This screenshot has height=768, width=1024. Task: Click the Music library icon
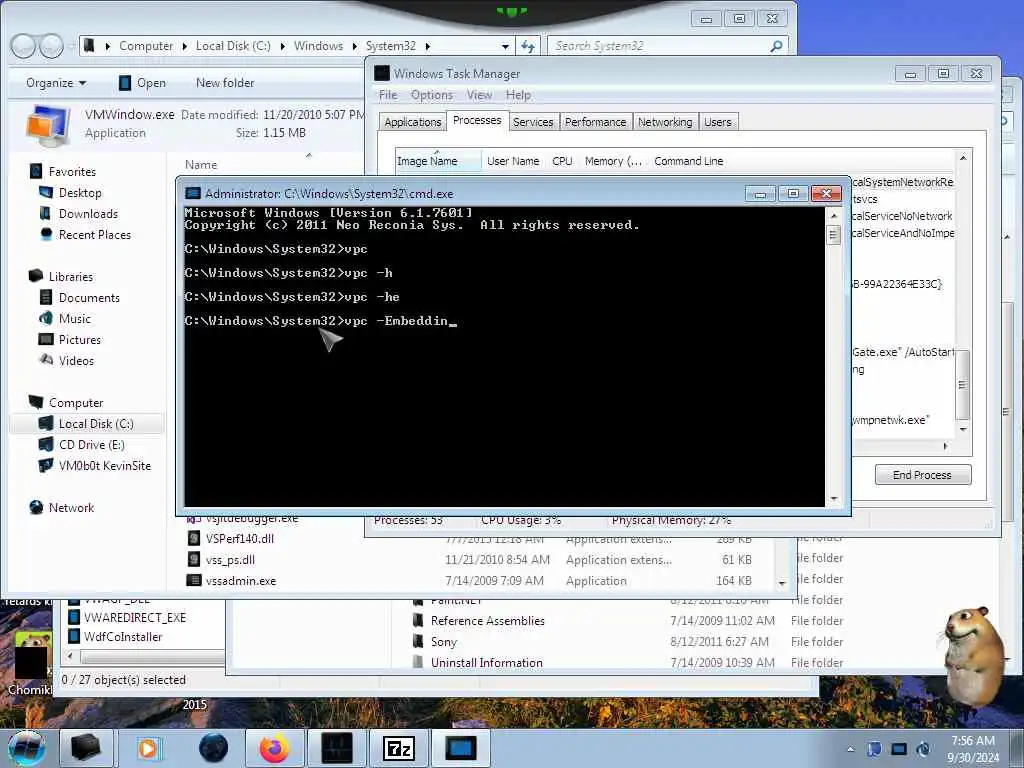pyautogui.click(x=46, y=318)
